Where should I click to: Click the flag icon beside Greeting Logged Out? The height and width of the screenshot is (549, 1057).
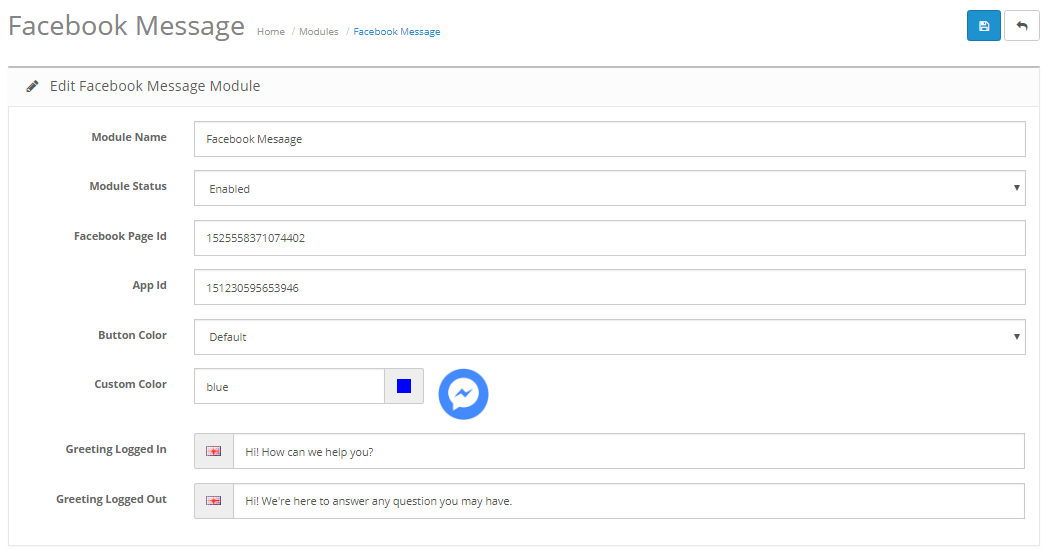pyautogui.click(x=214, y=501)
